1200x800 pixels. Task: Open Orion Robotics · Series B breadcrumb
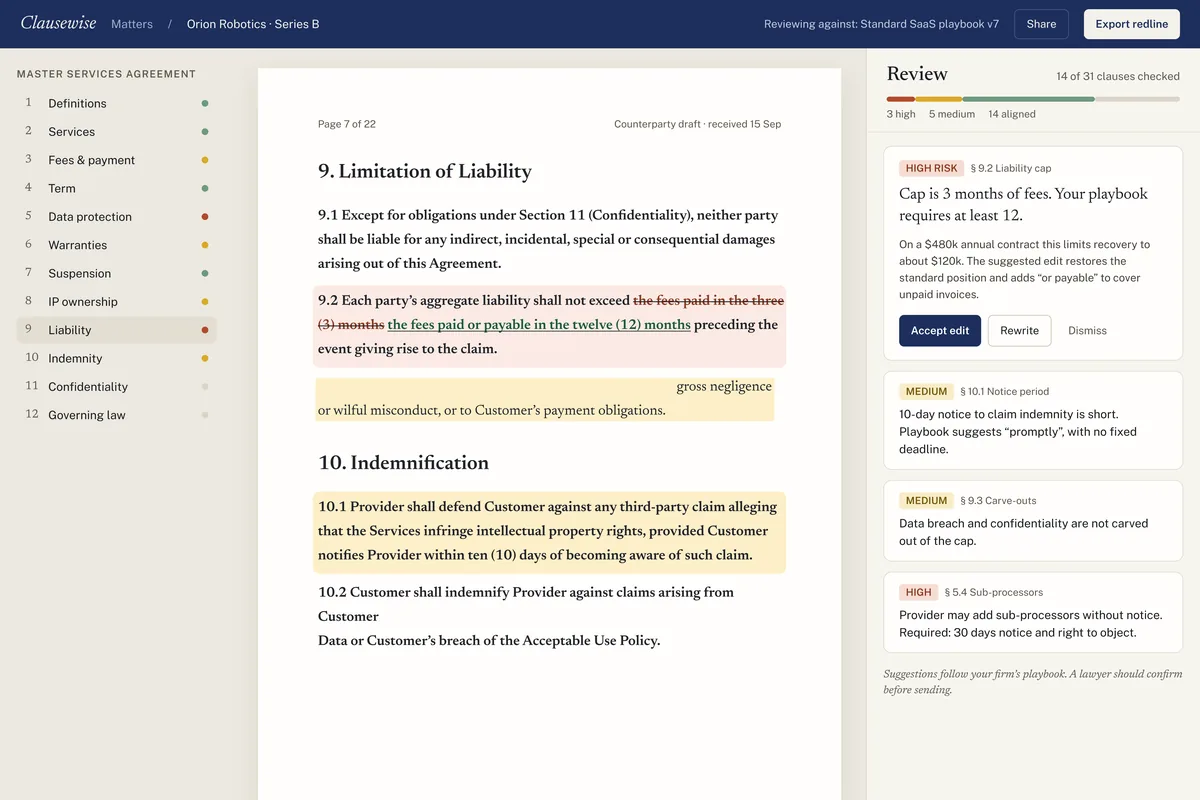tap(253, 24)
